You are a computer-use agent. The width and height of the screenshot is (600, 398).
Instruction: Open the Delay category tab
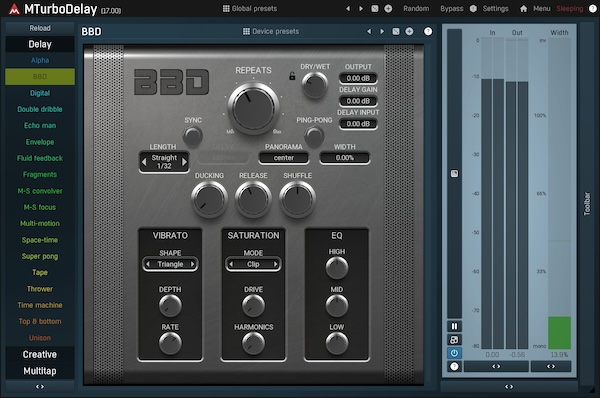click(40, 44)
